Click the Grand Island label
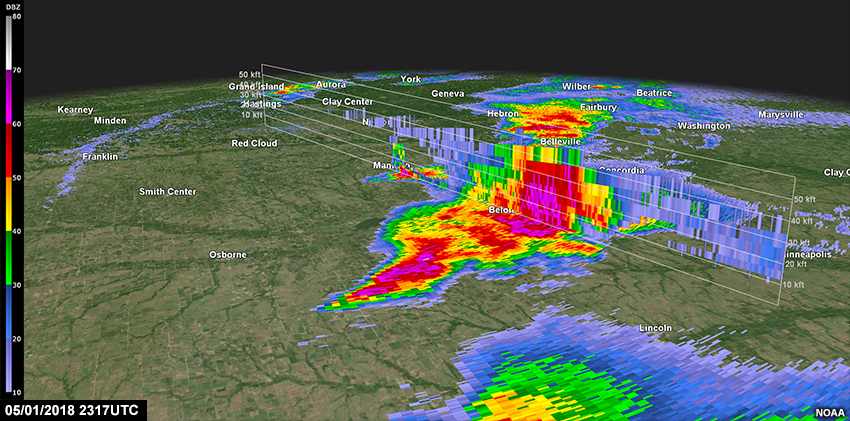This screenshot has height=421, width=850. point(256,87)
